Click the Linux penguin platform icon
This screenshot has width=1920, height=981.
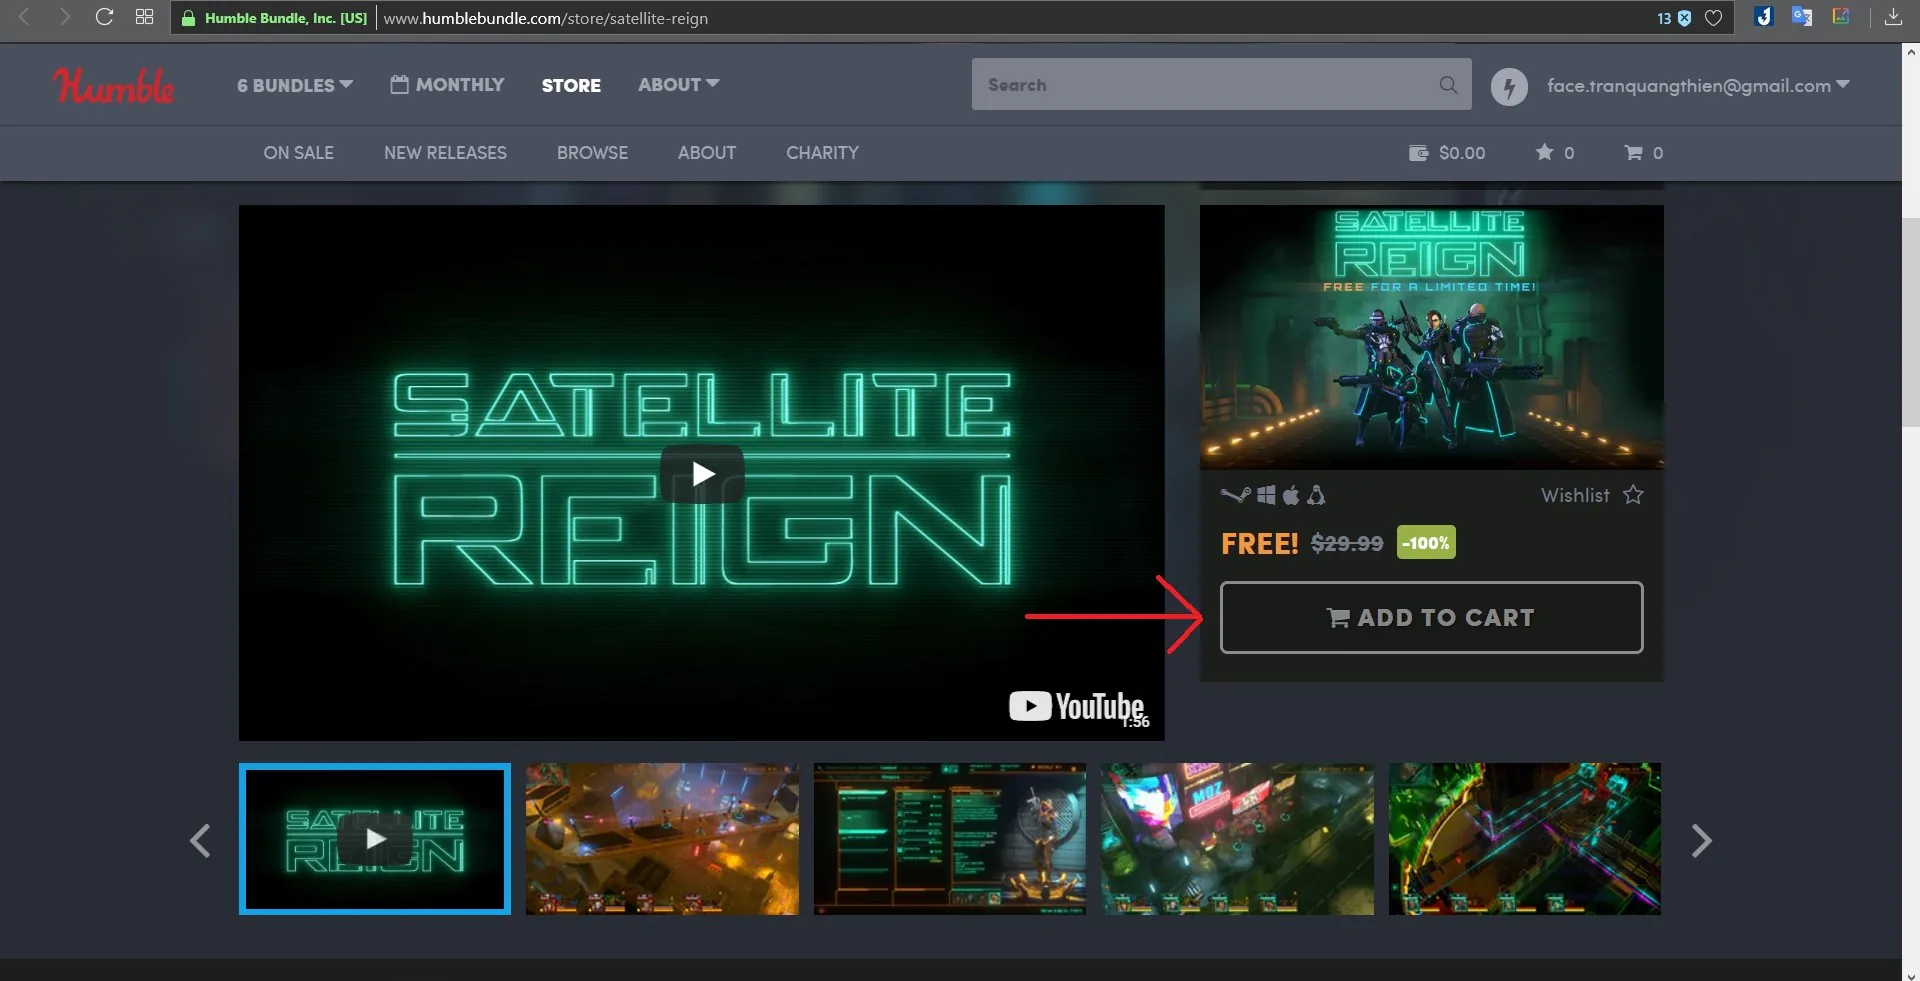(1316, 495)
